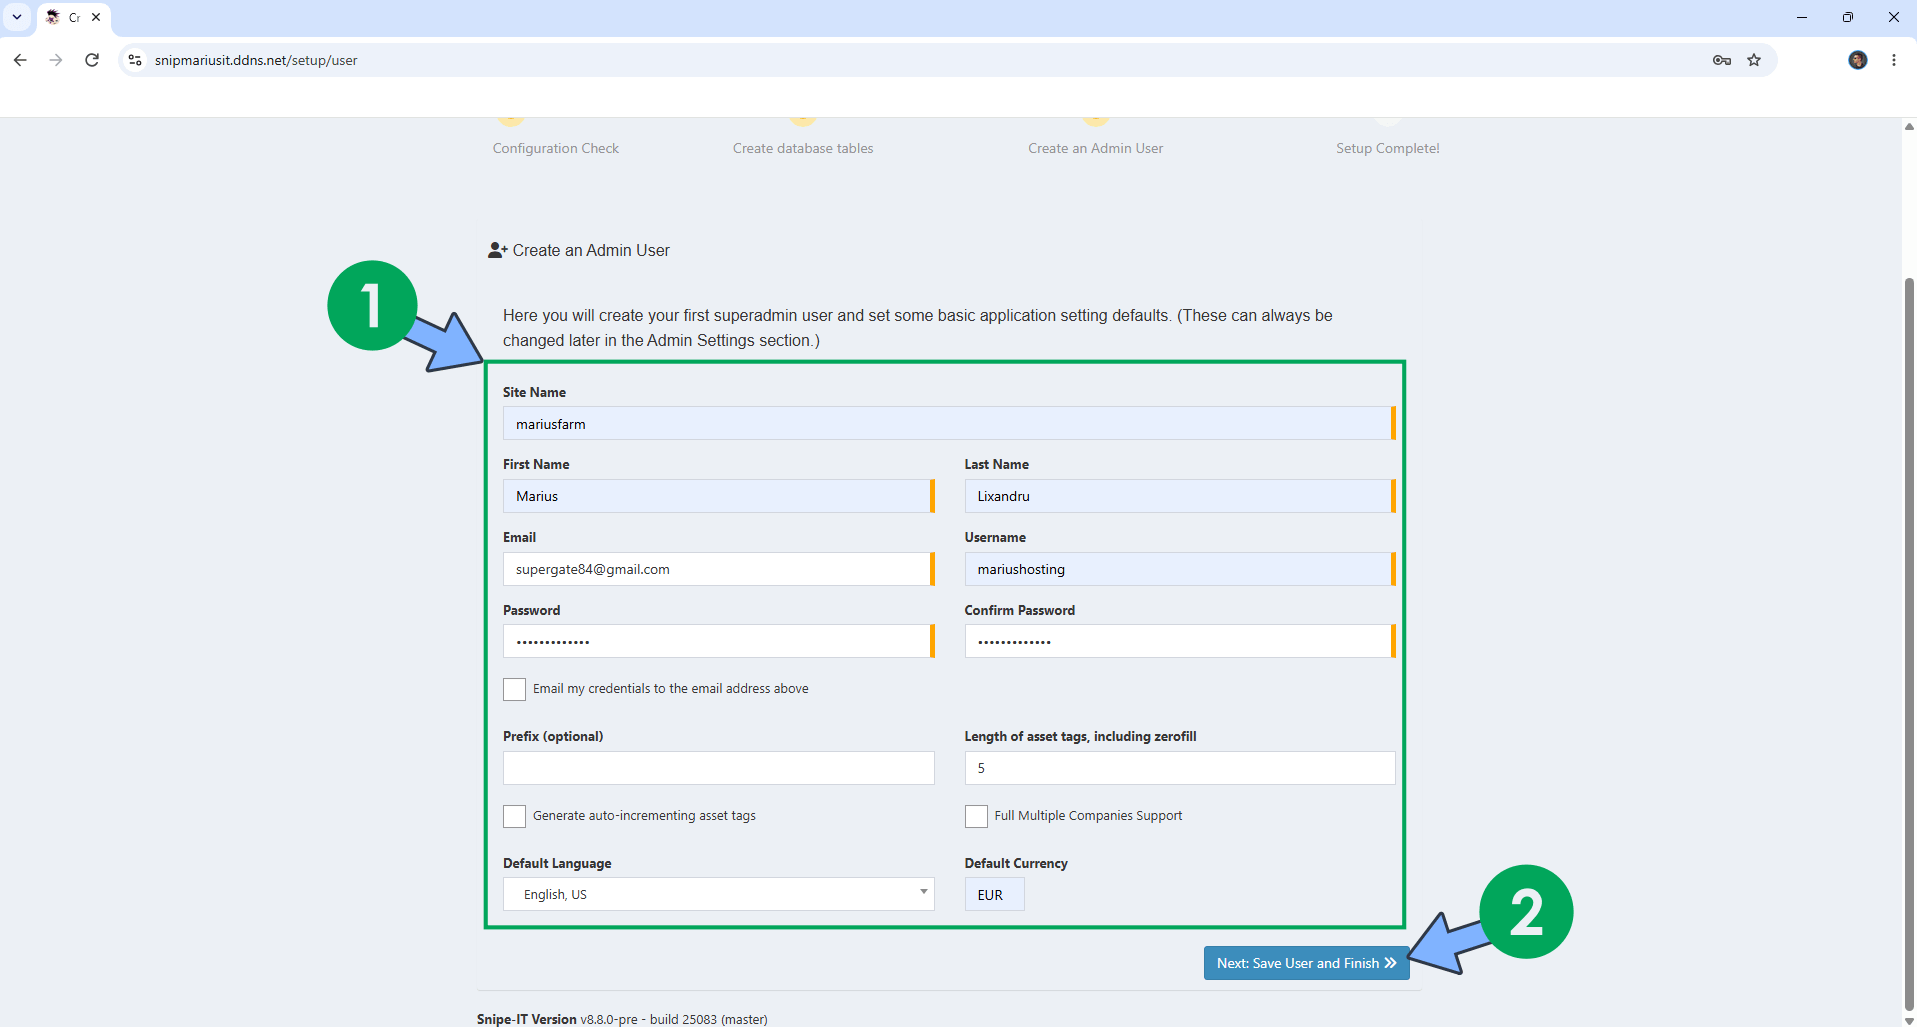This screenshot has height=1027, width=1917.
Task: Bookmark this page with the star
Action: tap(1754, 60)
